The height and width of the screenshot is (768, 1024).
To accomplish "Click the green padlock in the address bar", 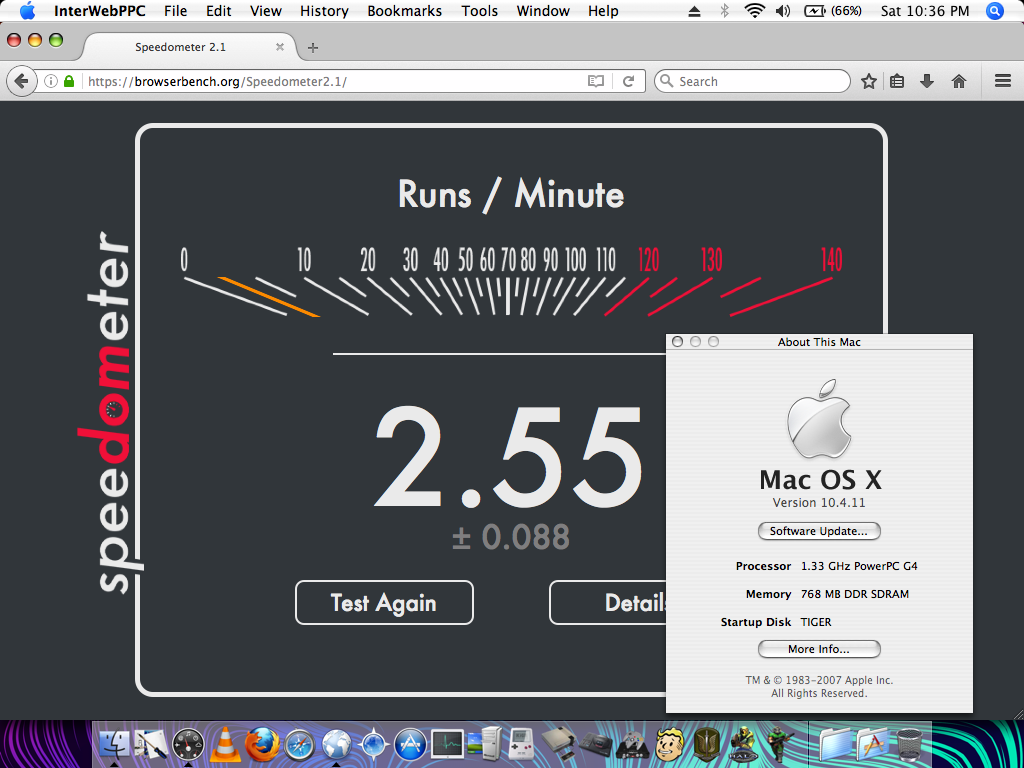I will [69, 82].
